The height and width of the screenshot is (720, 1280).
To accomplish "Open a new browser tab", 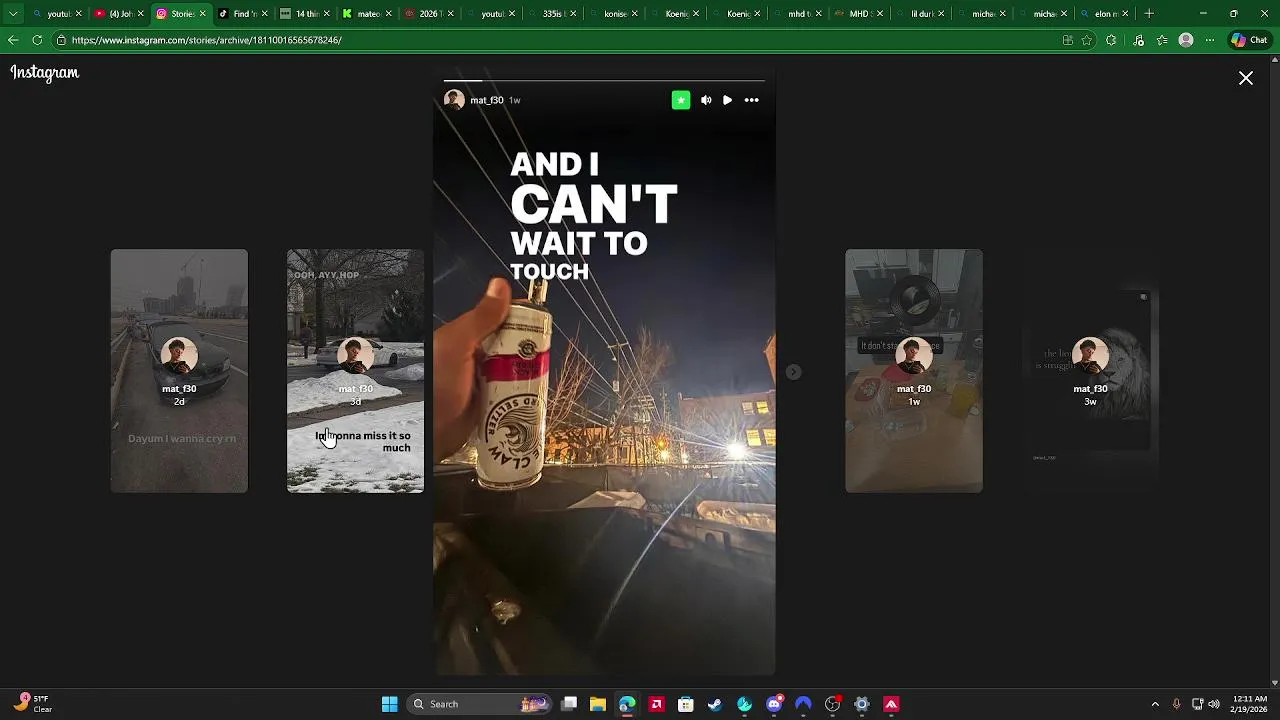I will [x=1149, y=14].
